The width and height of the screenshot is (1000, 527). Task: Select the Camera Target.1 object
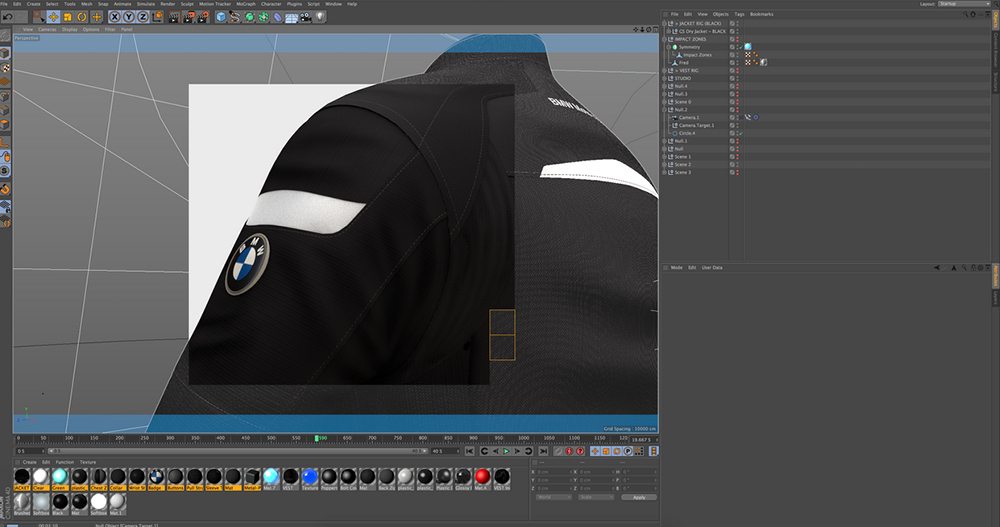[696, 126]
